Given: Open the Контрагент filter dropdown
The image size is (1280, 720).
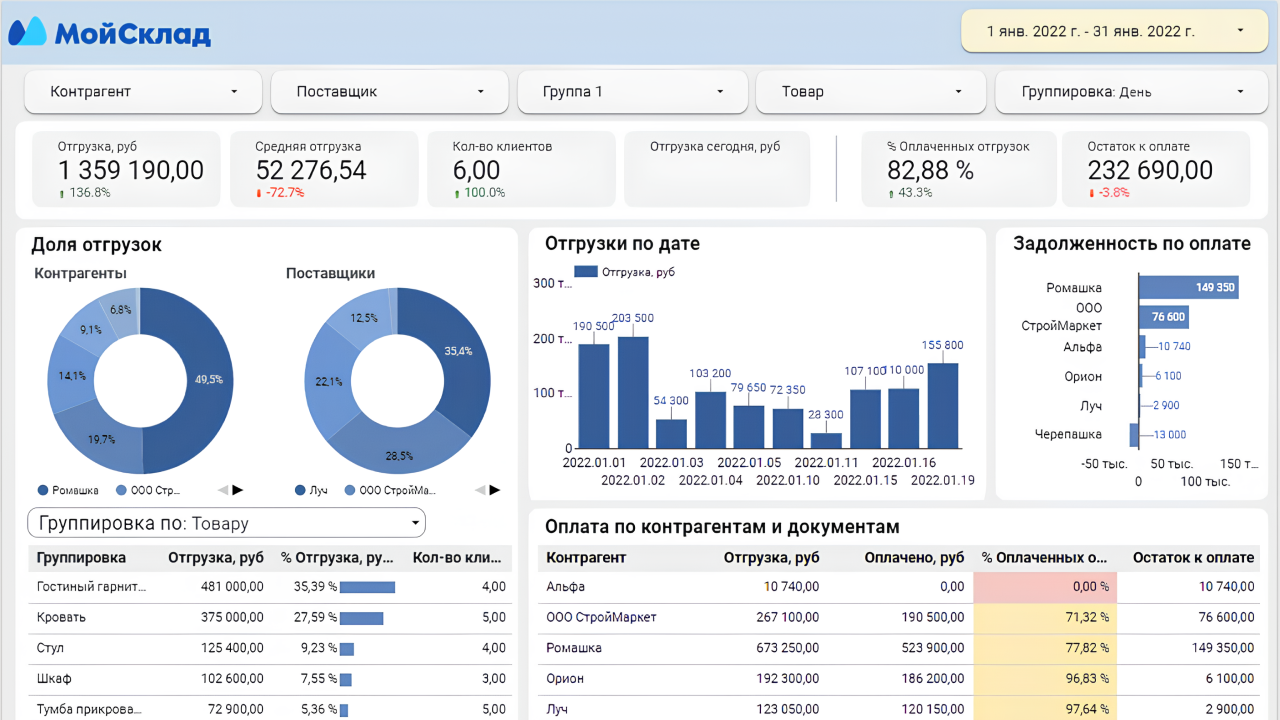Looking at the screenshot, I should pyautogui.click(x=143, y=91).
